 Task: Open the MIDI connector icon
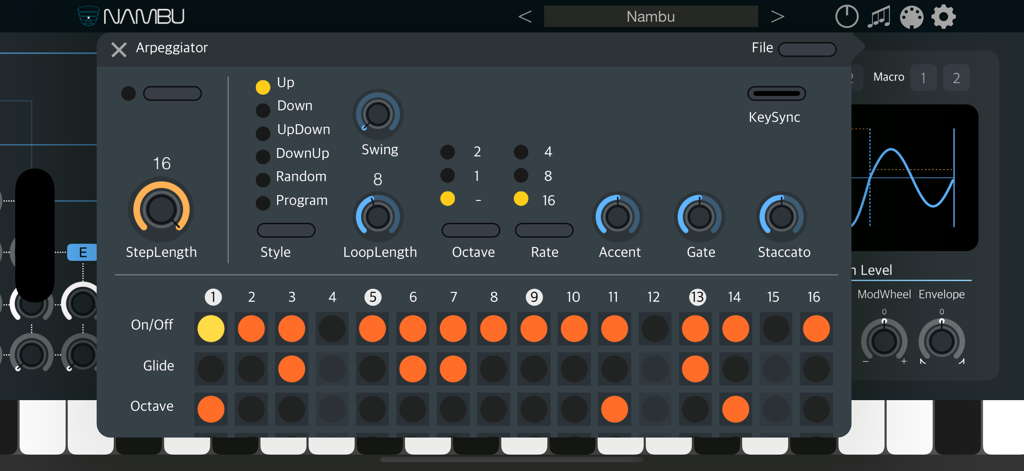click(x=911, y=17)
